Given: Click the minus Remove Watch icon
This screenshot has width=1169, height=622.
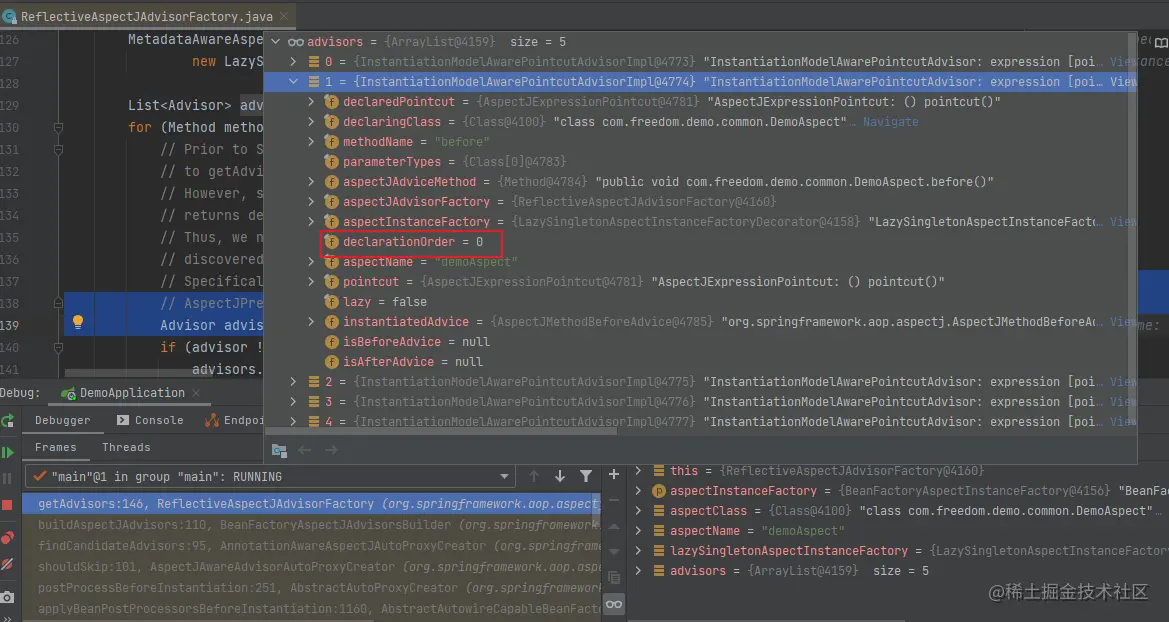Looking at the screenshot, I should pyautogui.click(x=614, y=500).
